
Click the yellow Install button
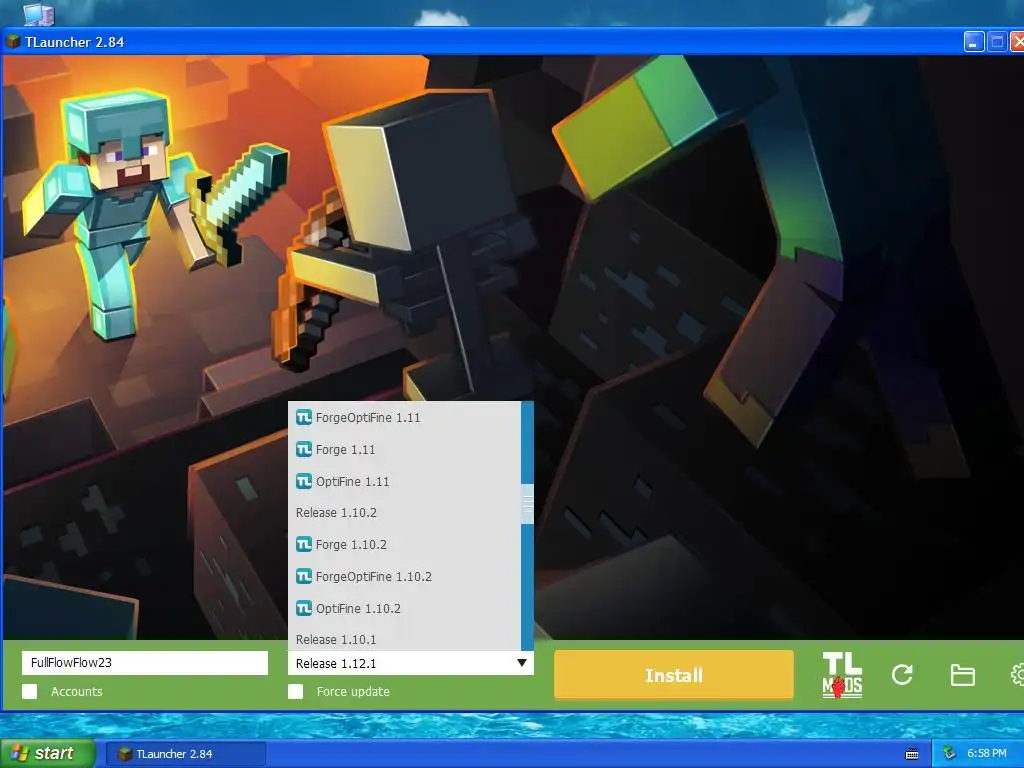674,675
